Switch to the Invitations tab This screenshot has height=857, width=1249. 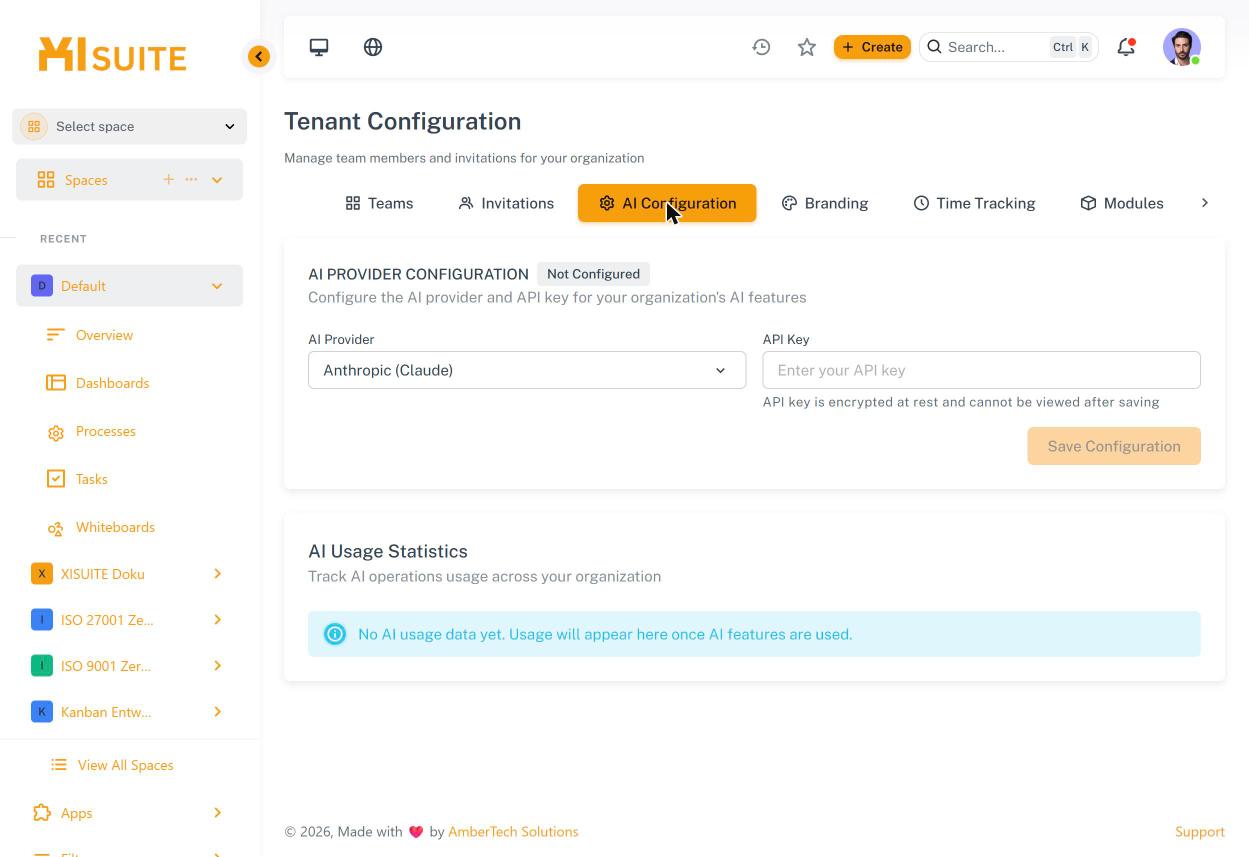click(506, 203)
